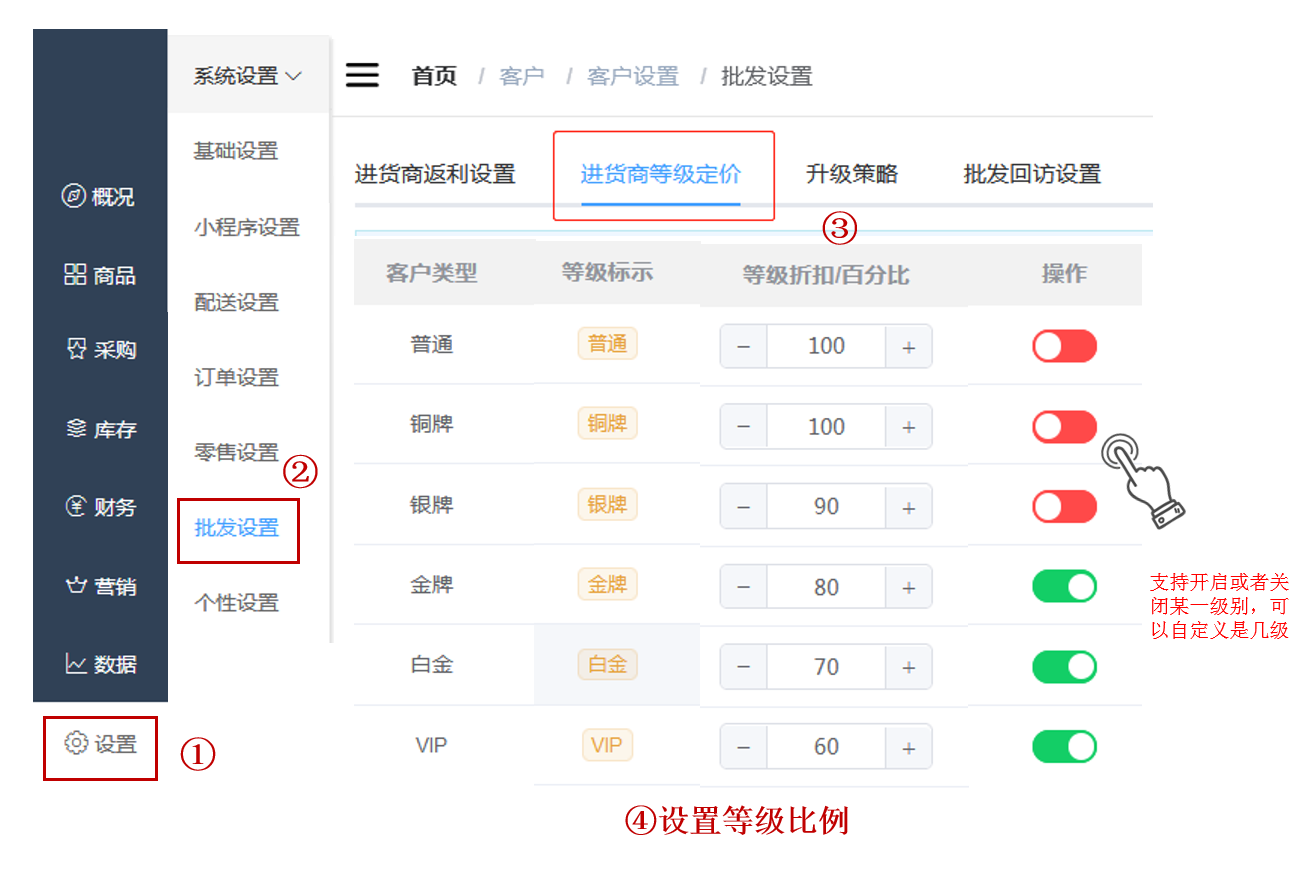1303x869 pixels.
Task: Increase the 白金 discount value
Action: [908, 667]
